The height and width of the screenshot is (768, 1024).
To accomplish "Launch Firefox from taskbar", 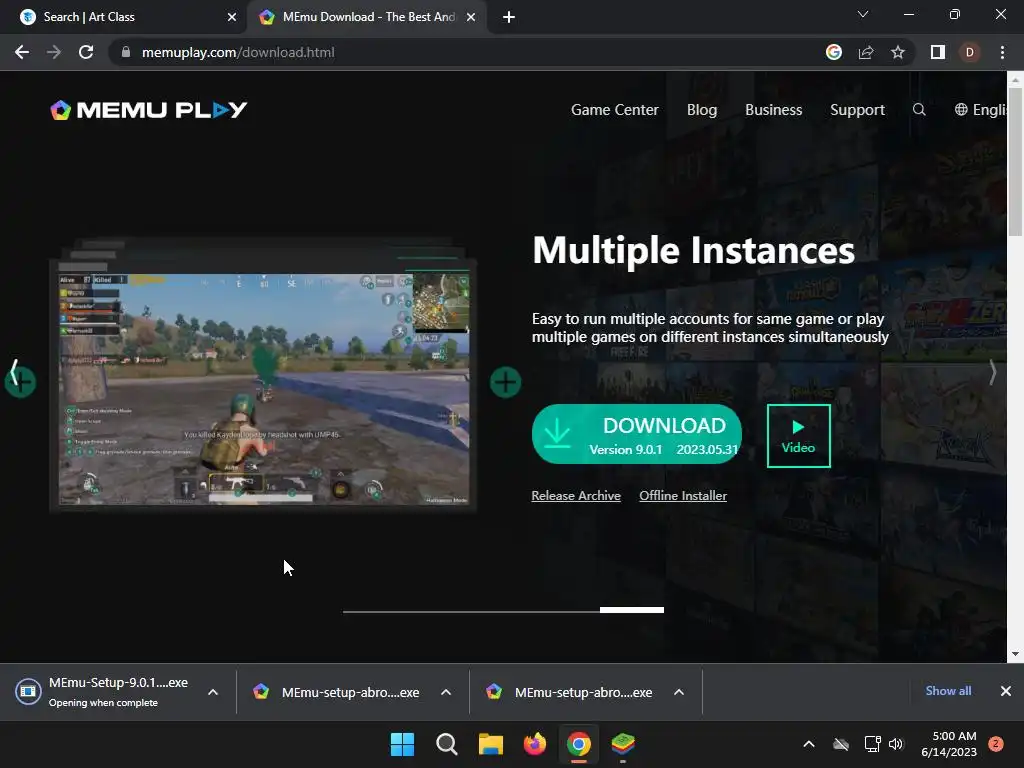I will (x=535, y=744).
